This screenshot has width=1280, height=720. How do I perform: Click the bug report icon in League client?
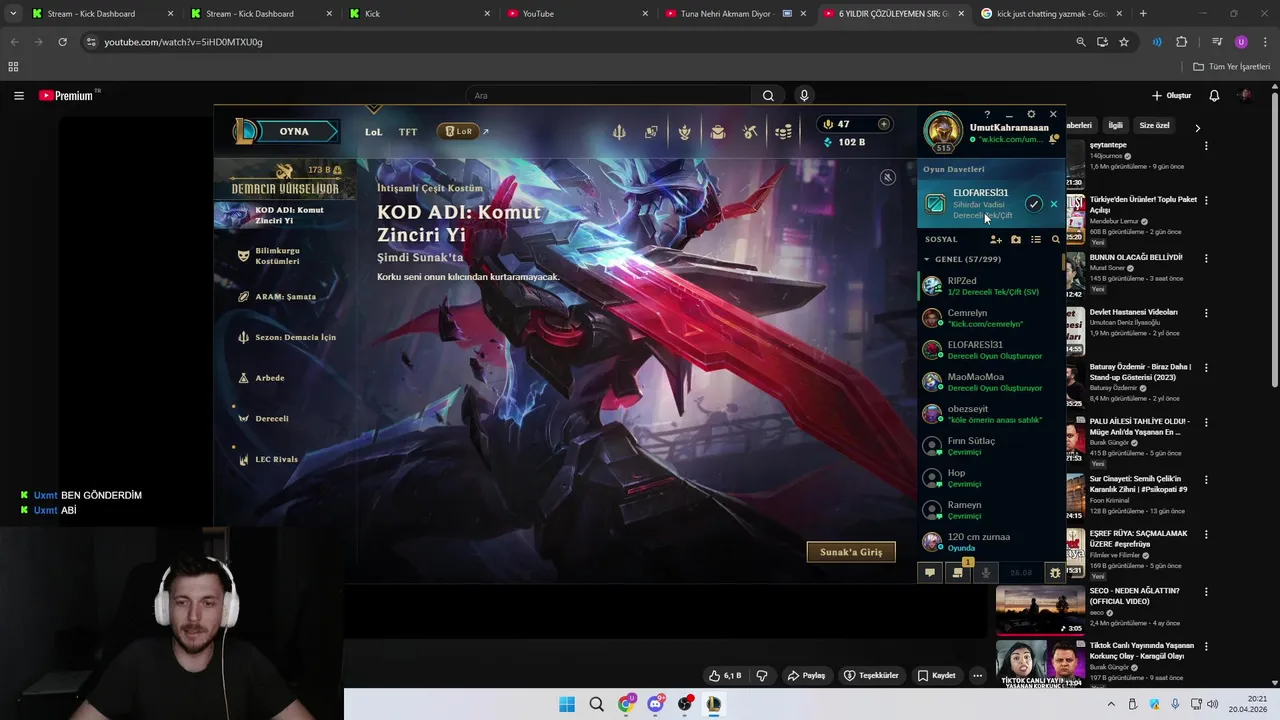coord(1054,573)
